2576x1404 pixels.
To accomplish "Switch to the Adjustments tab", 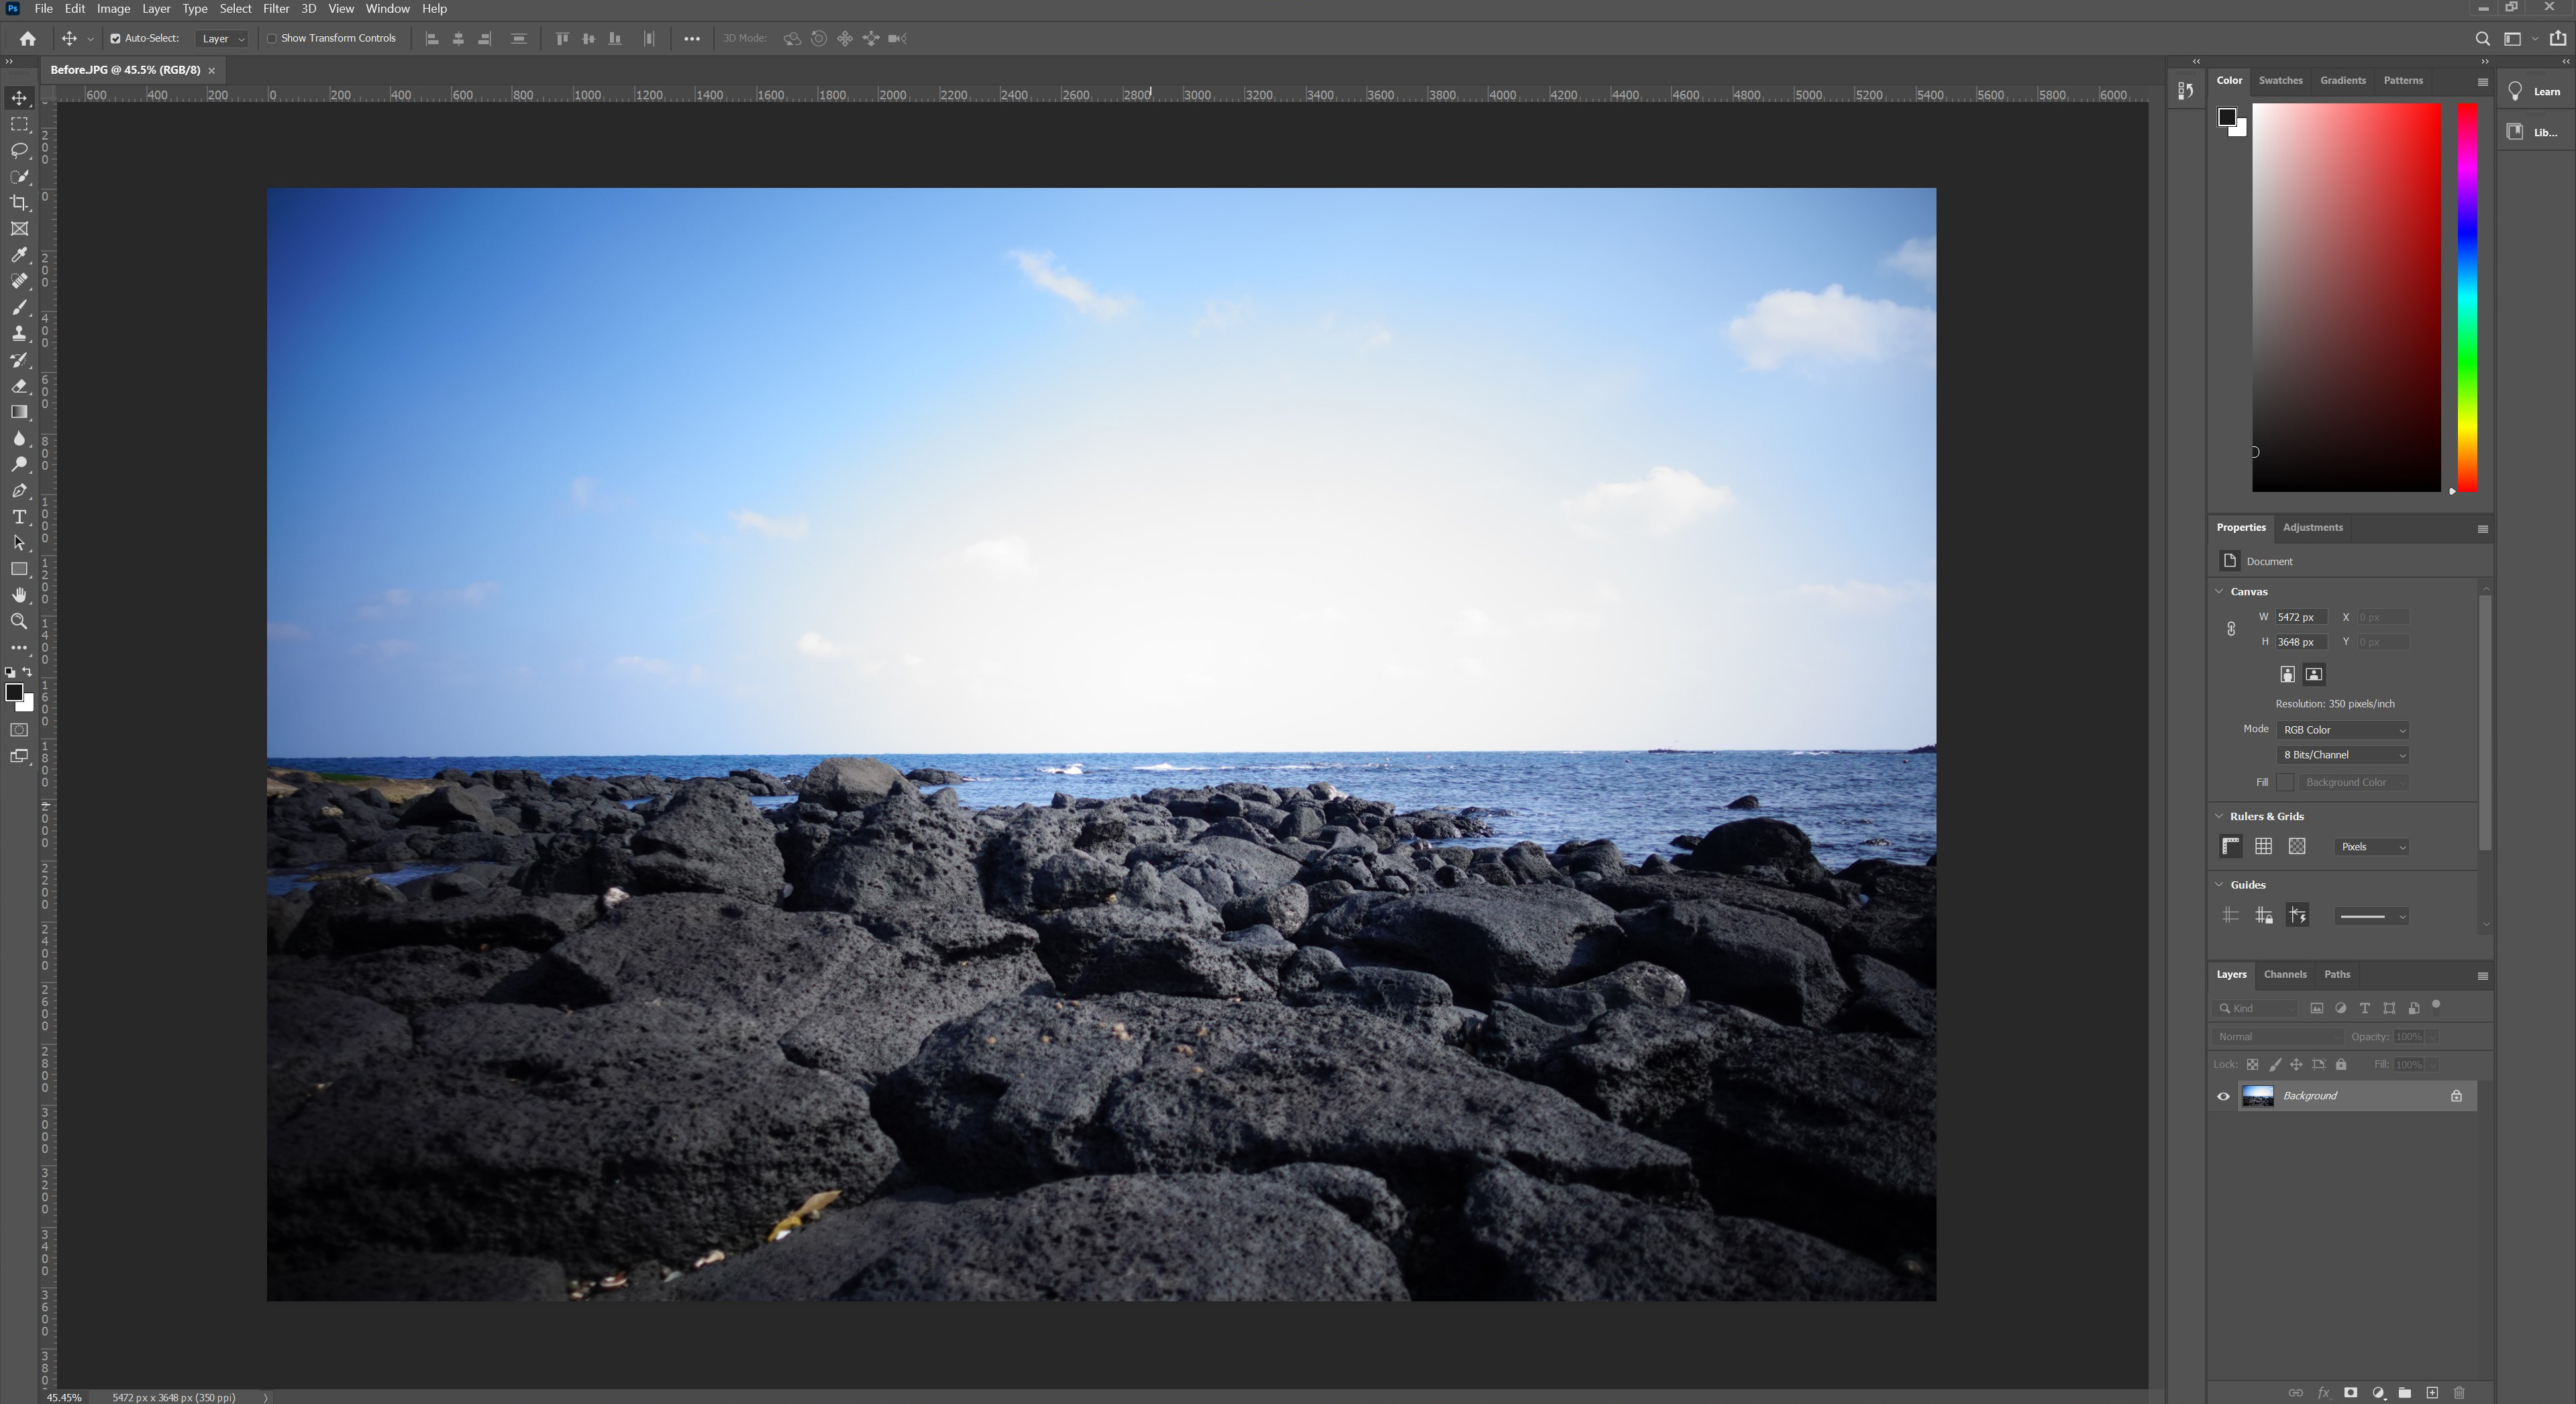I will [x=2312, y=527].
